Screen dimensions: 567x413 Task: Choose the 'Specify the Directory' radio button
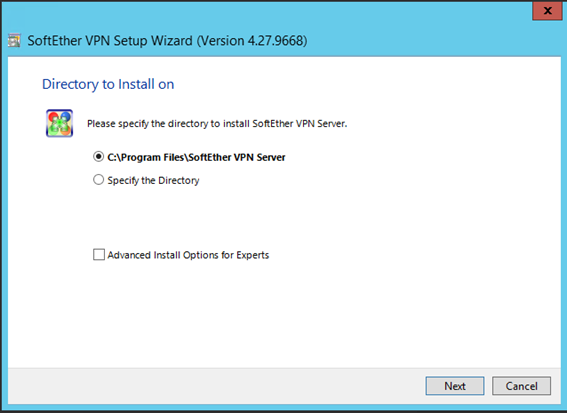click(98, 180)
